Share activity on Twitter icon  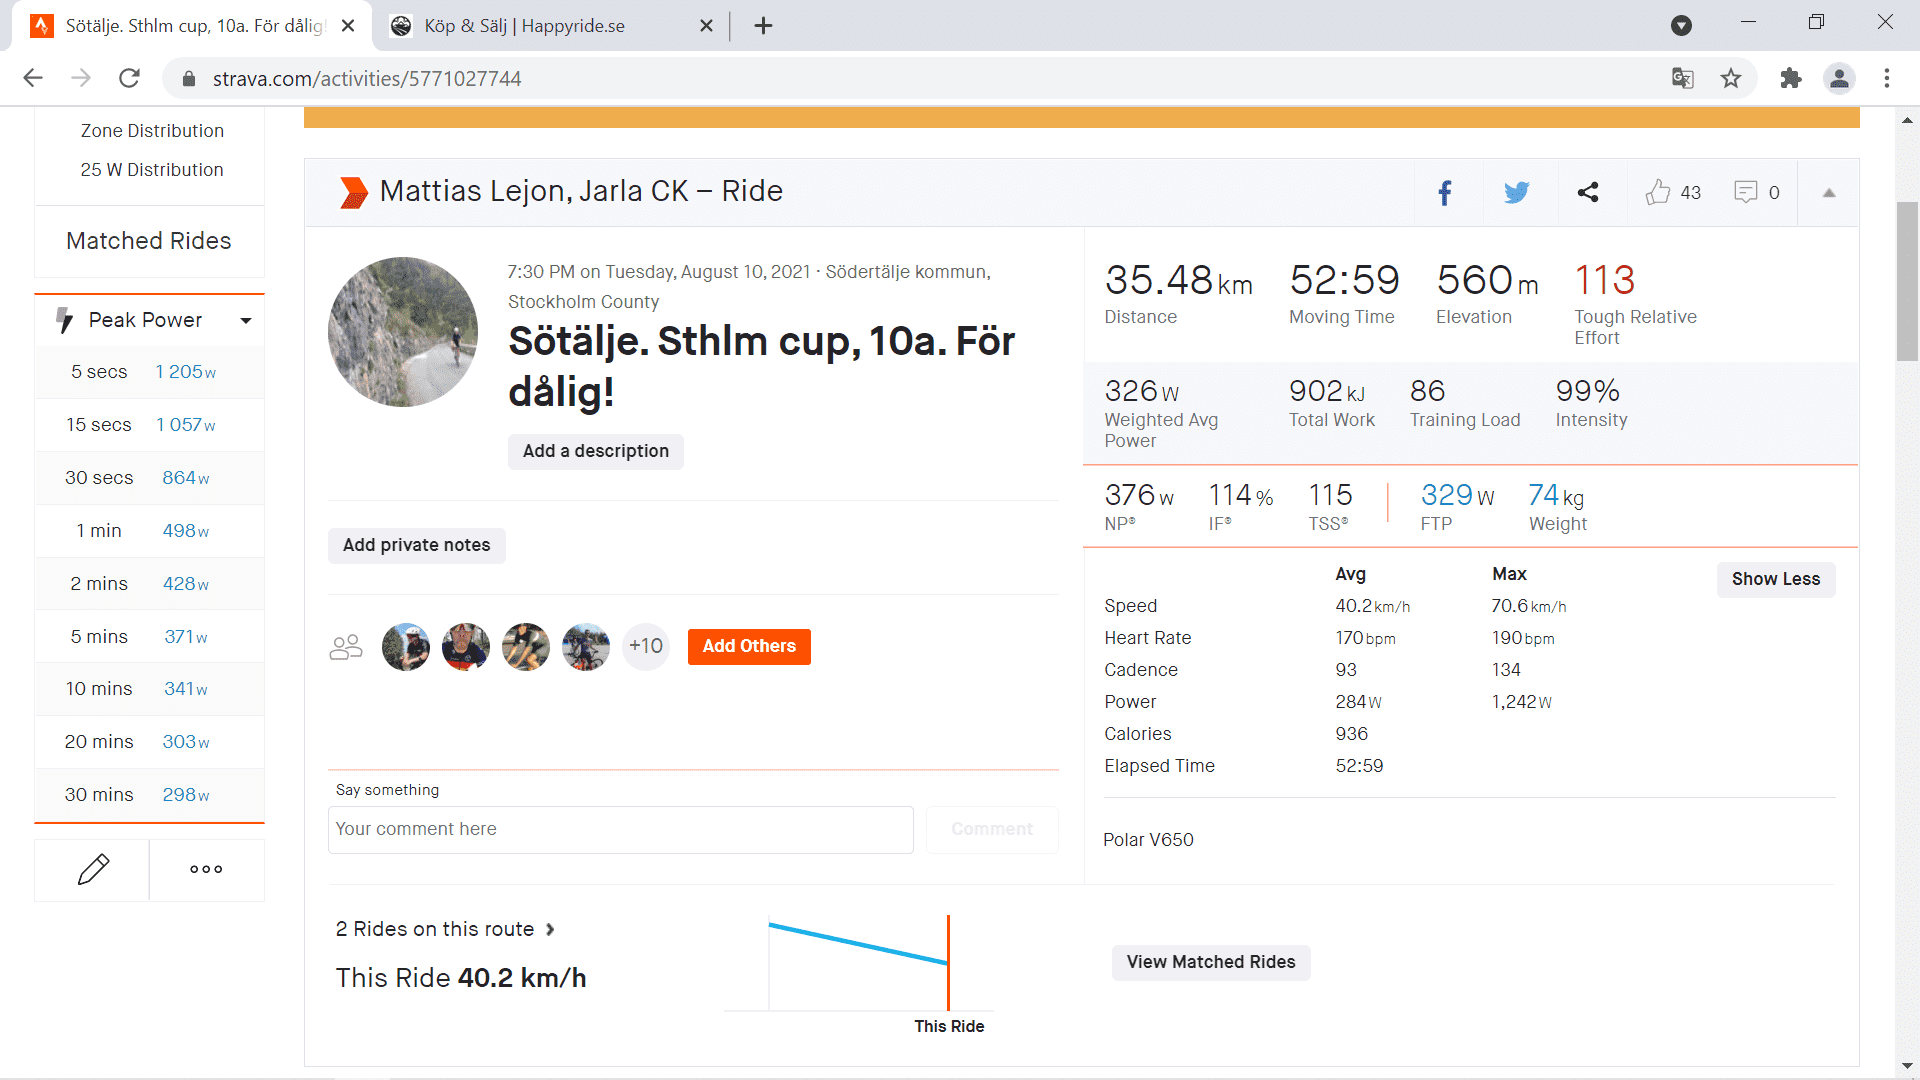[1516, 193]
